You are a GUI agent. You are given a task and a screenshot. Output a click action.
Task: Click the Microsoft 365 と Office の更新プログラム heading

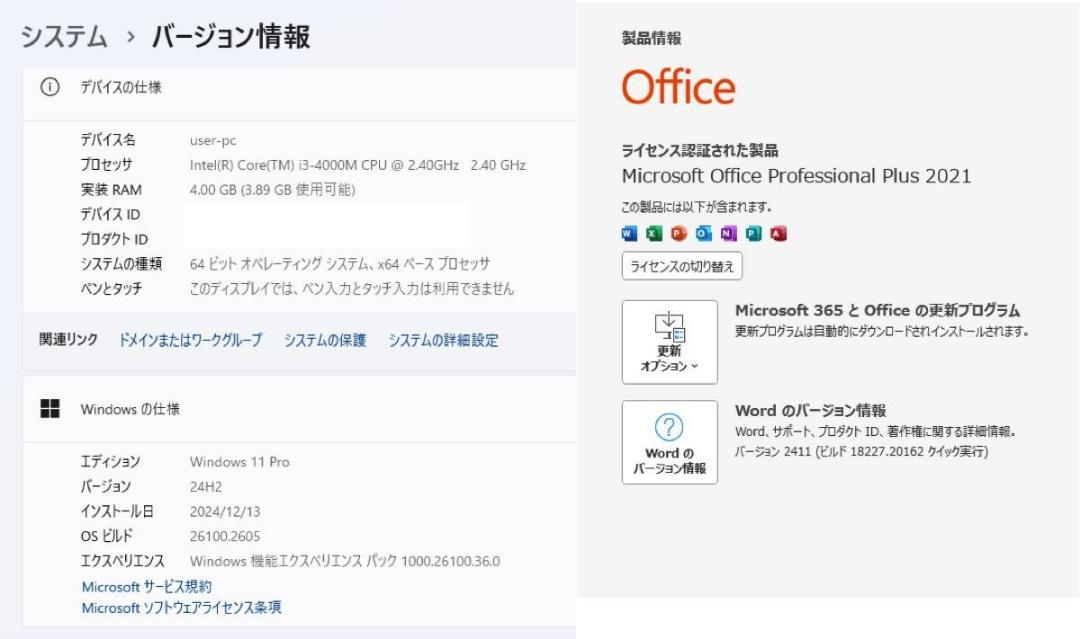[878, 310]
